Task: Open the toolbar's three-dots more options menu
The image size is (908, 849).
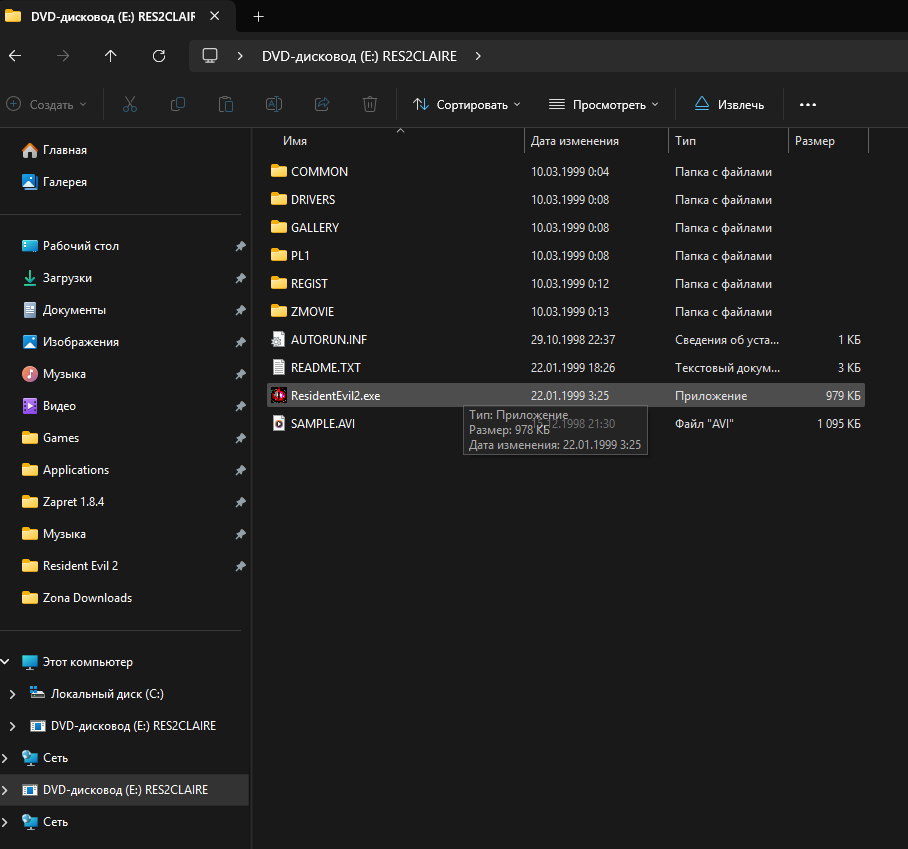Action: click(808, 105)
